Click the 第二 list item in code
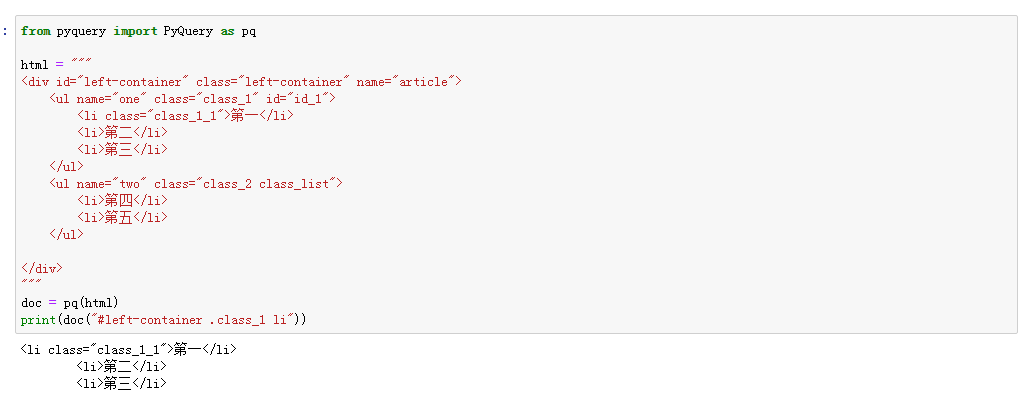This screenshot has height=409, width=1023. pos(122,133)
